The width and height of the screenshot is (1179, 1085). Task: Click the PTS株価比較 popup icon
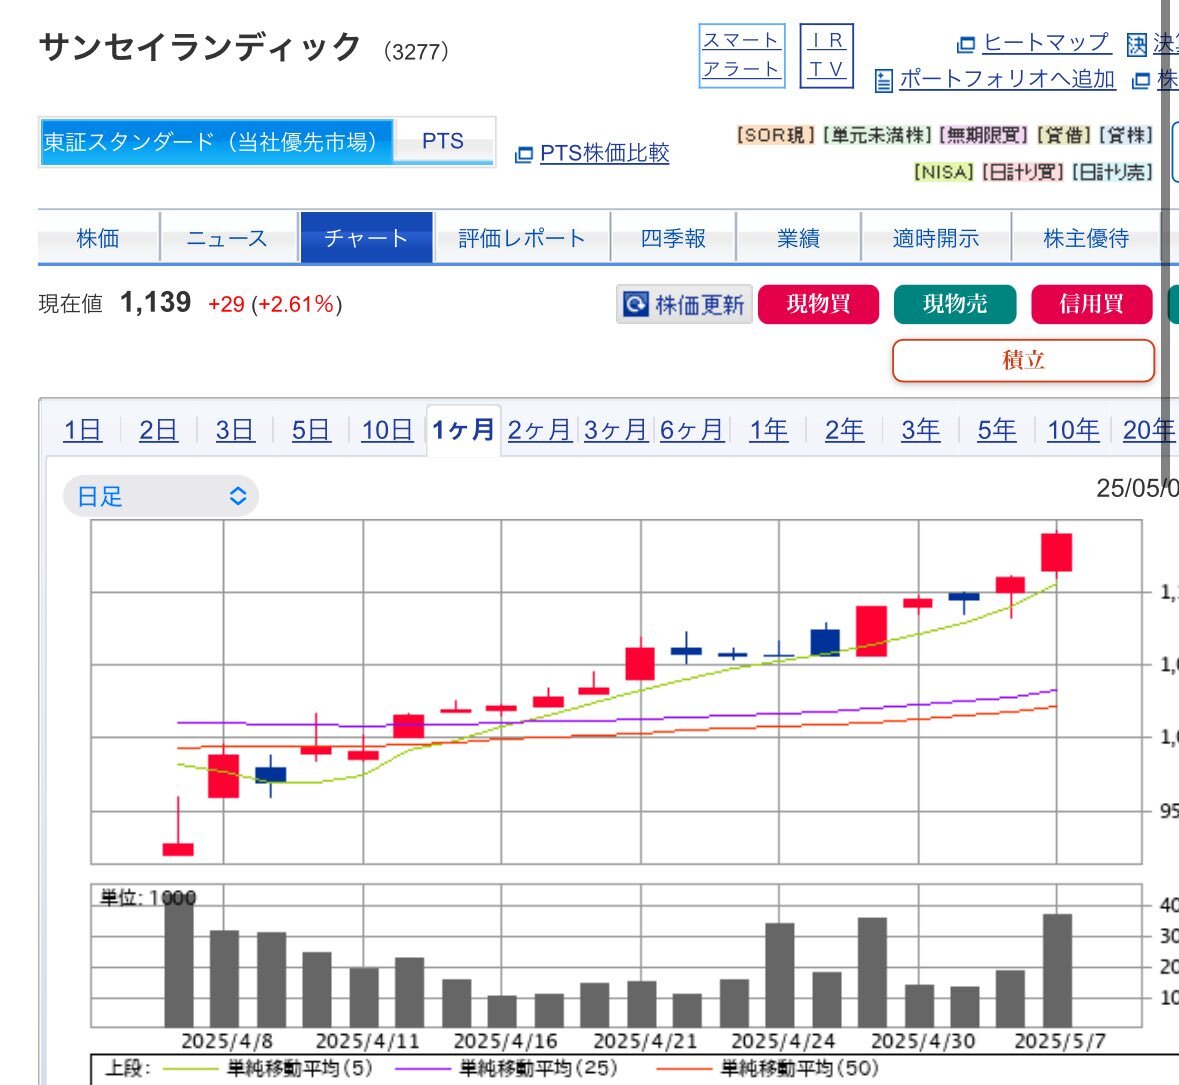pyautogui.click(x=523, y=155)
